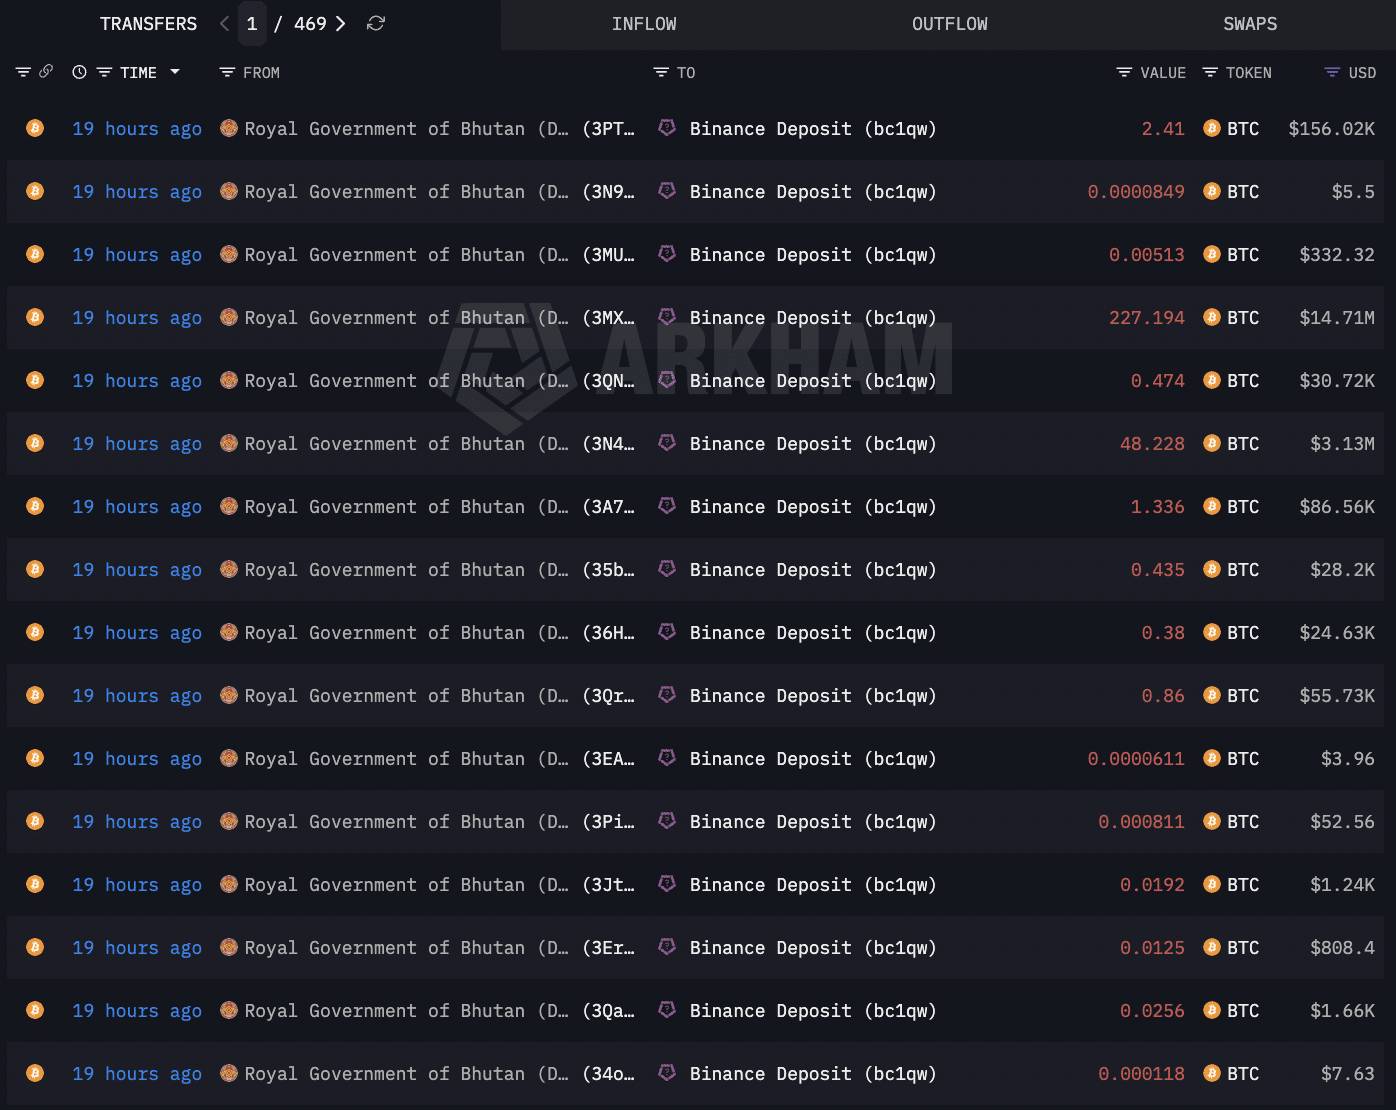Open the VALUE column filter
The width and height of the screenshot is (1396, 1110).
tap(1124, 72)
